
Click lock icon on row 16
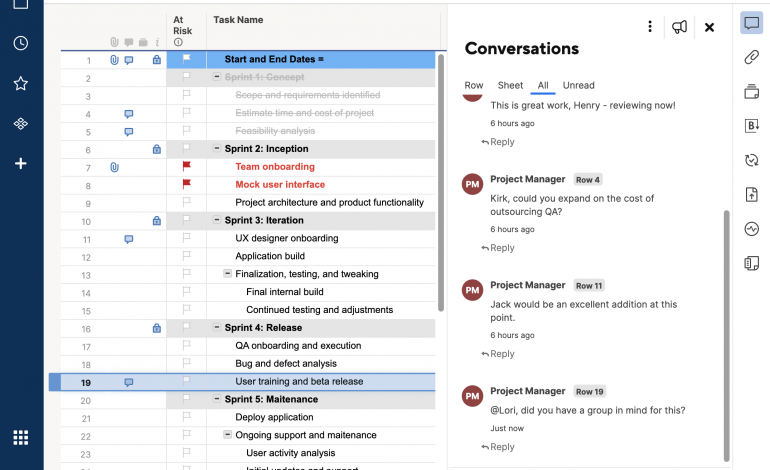coord(157,328)
